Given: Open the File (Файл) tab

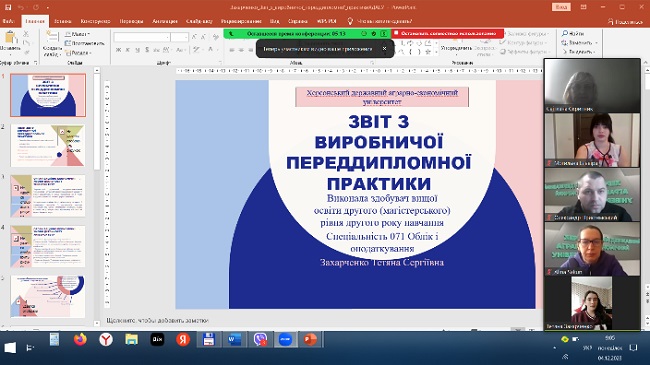Looking at the screenshot, I should (8, 21).
